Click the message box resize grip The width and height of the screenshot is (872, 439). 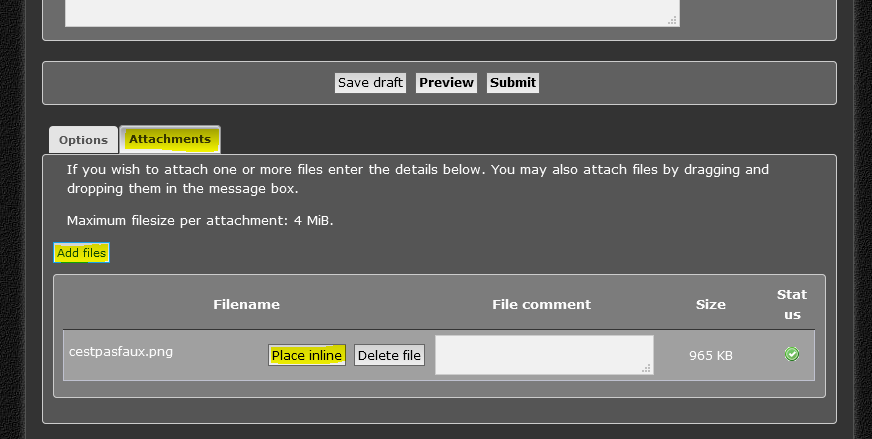673,20
